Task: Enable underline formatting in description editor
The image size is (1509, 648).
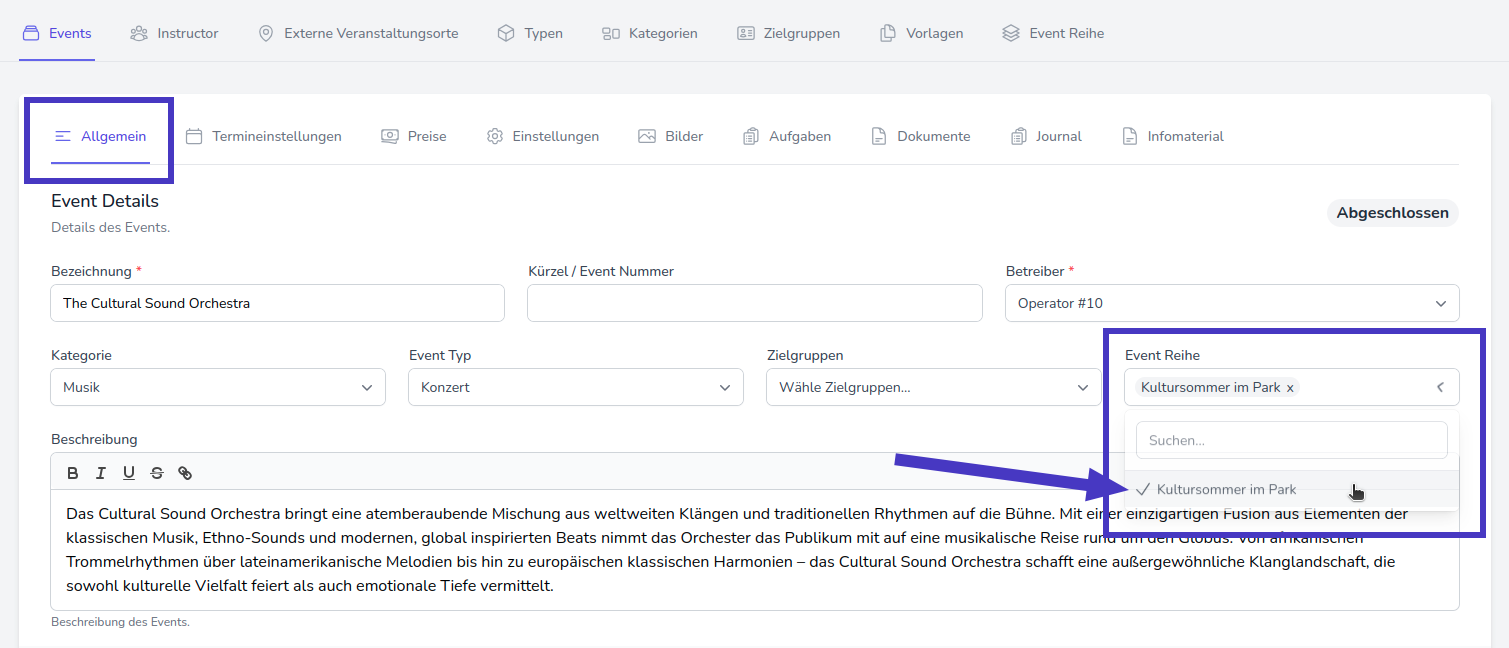Action: coord(129,473)
